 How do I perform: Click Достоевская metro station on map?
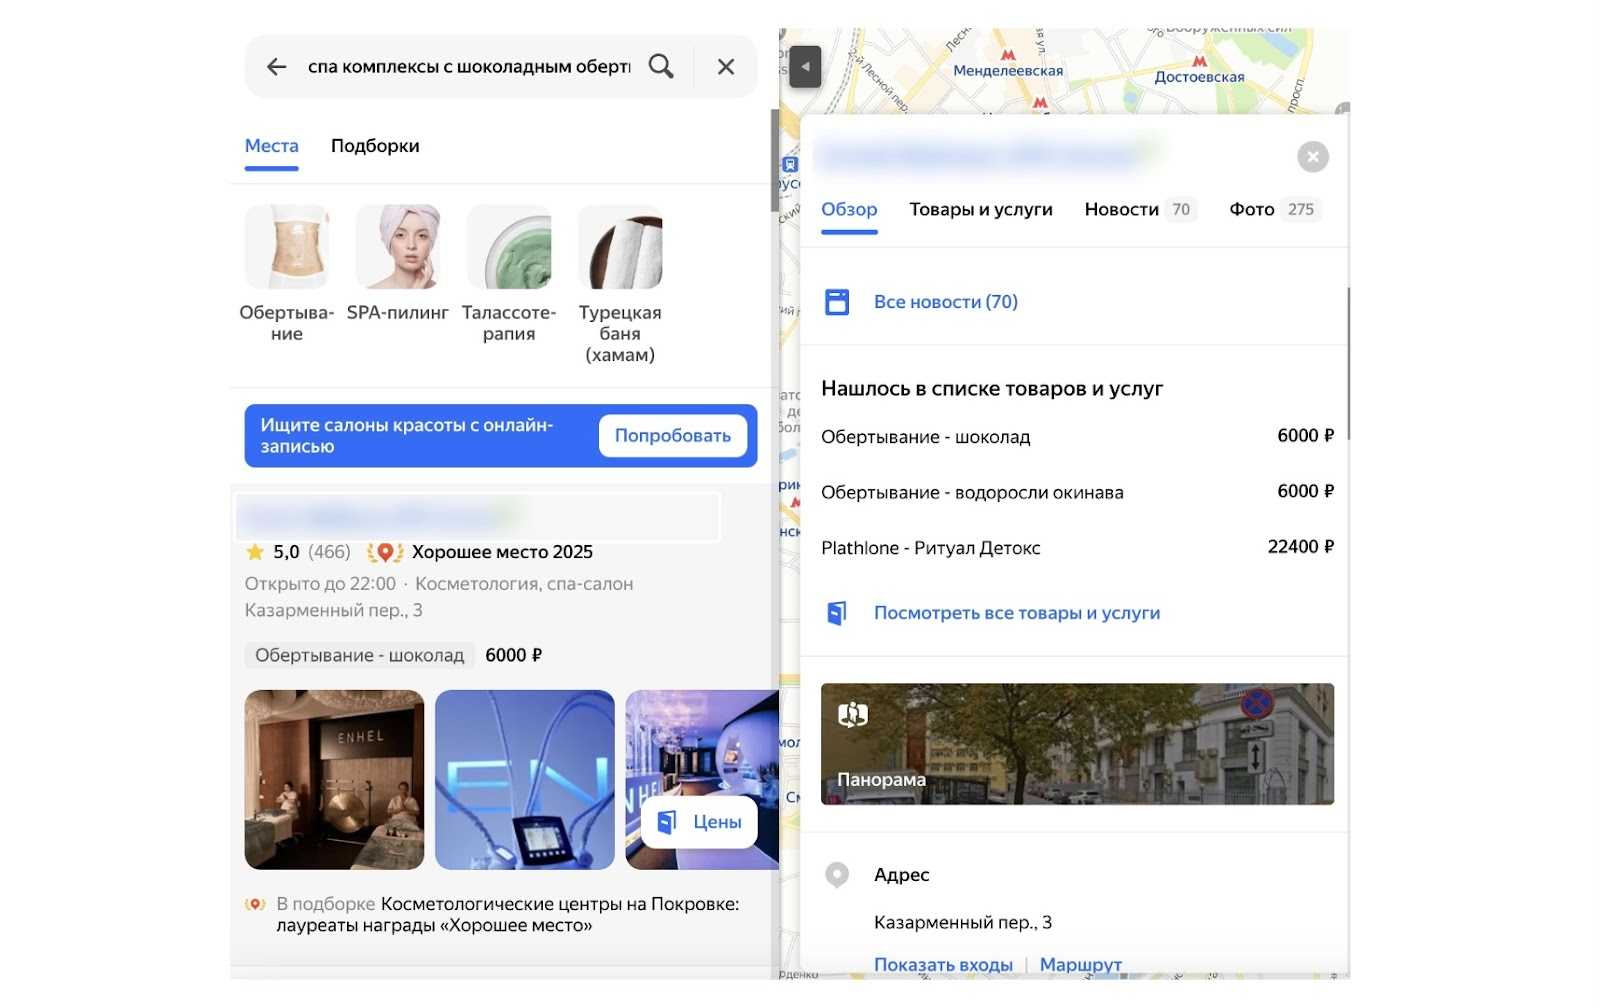[x=1199, y=70]
